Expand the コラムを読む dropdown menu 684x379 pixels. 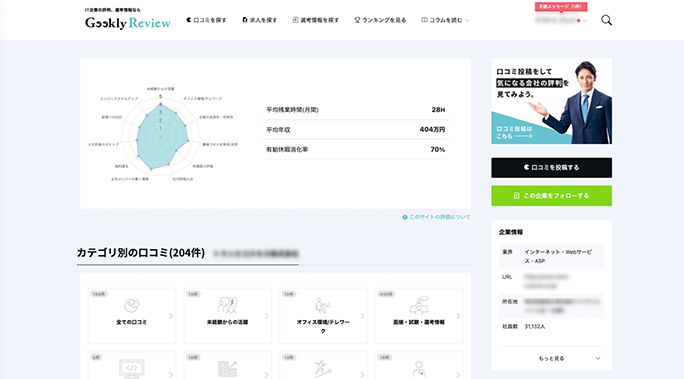point(445,20)
